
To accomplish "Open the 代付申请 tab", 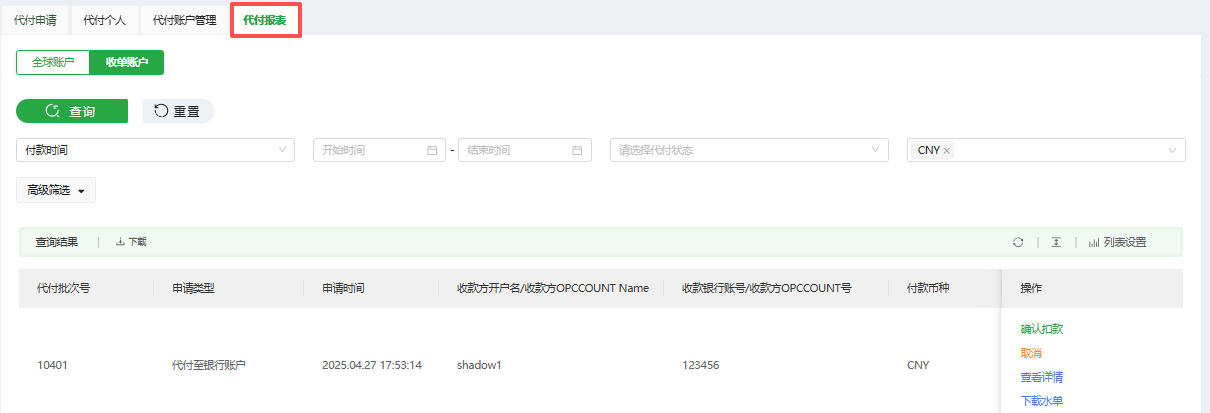I will [35, 20].
